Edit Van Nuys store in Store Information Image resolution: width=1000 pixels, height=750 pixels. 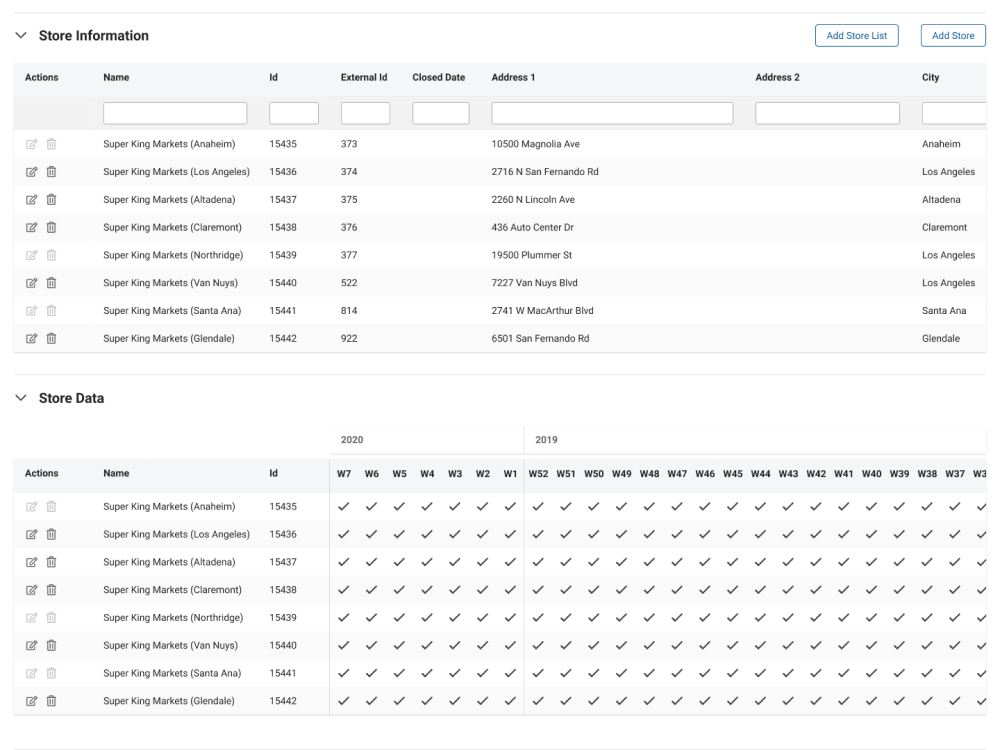[x=31, y=283]
